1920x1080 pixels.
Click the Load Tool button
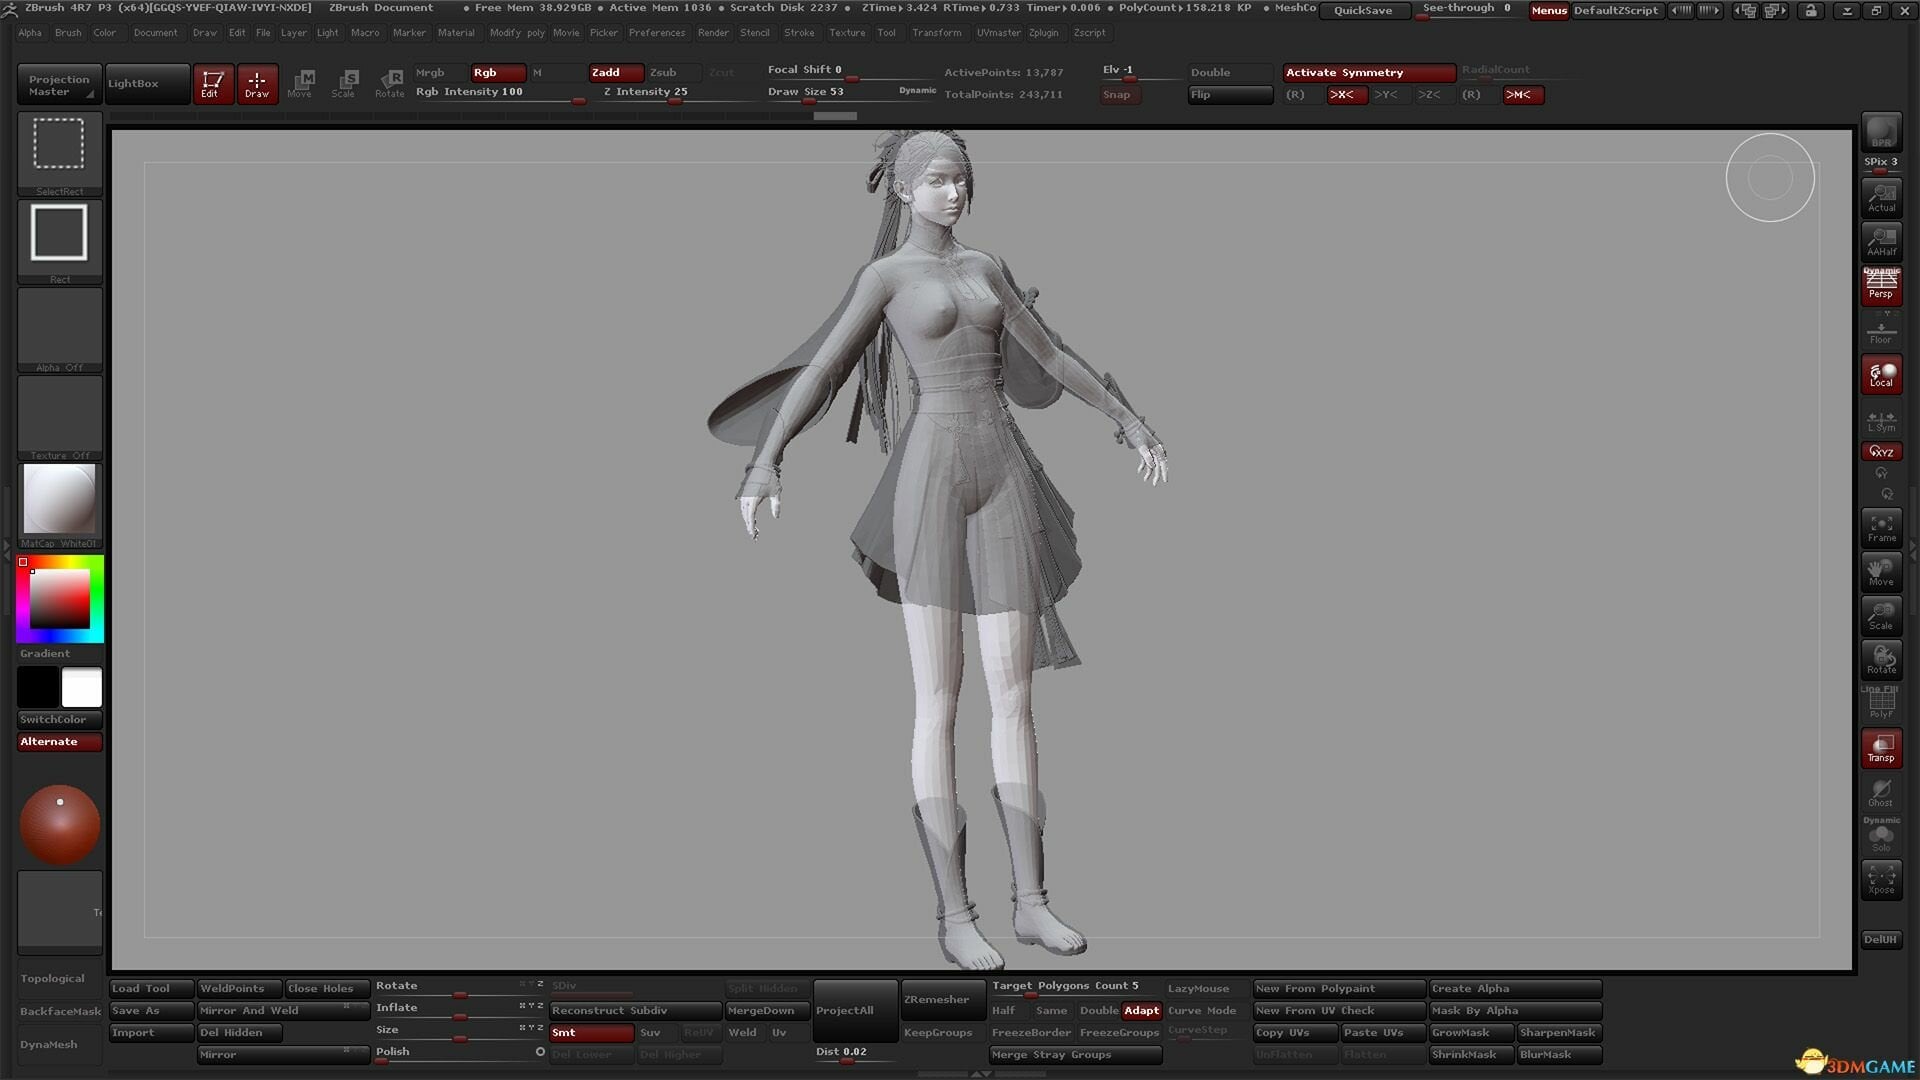pos(152,988)
